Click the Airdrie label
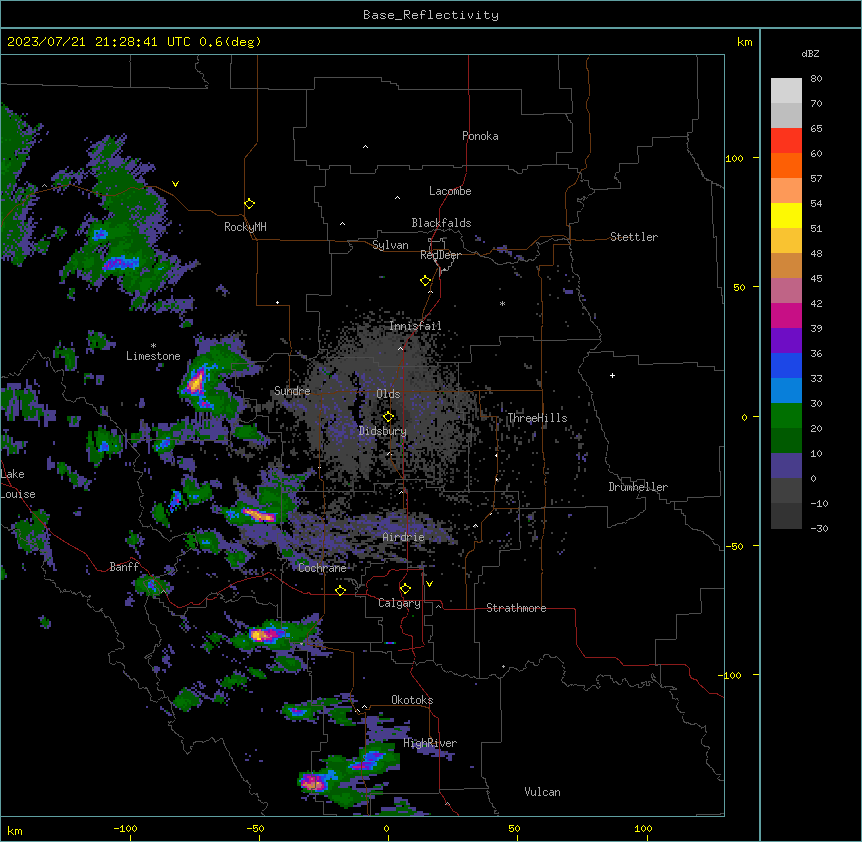 pos(404,537)
